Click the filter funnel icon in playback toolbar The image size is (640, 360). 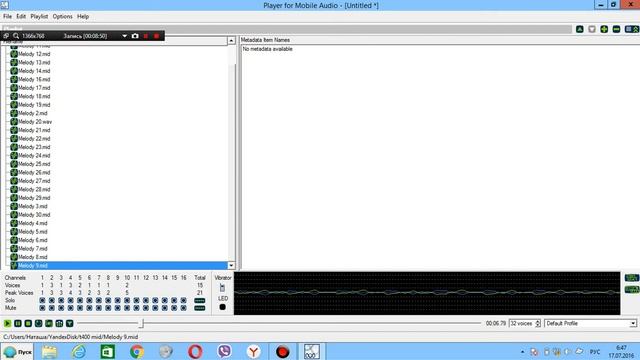point(70,323)
